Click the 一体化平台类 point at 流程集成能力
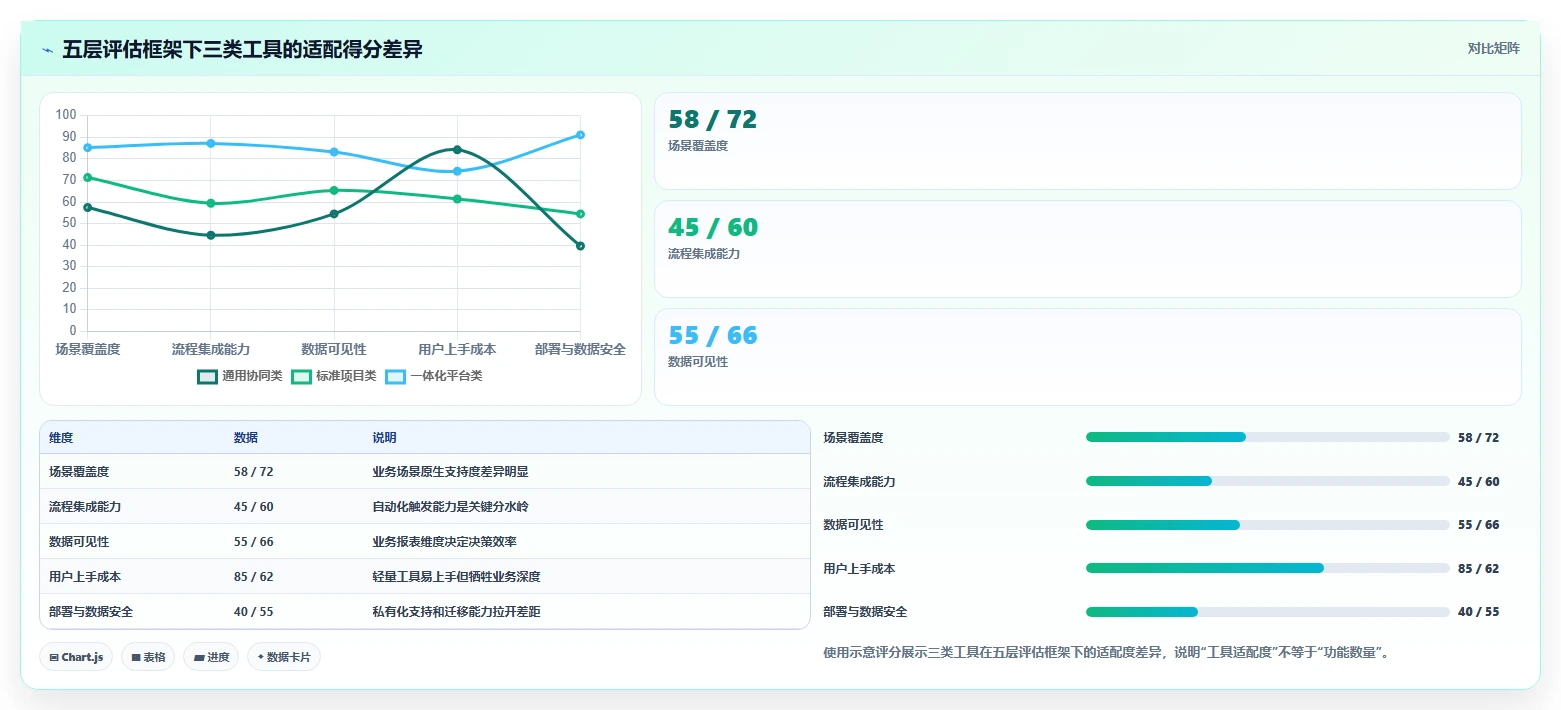The height and width of the screenshot is (710, 1561). [211, 143]
